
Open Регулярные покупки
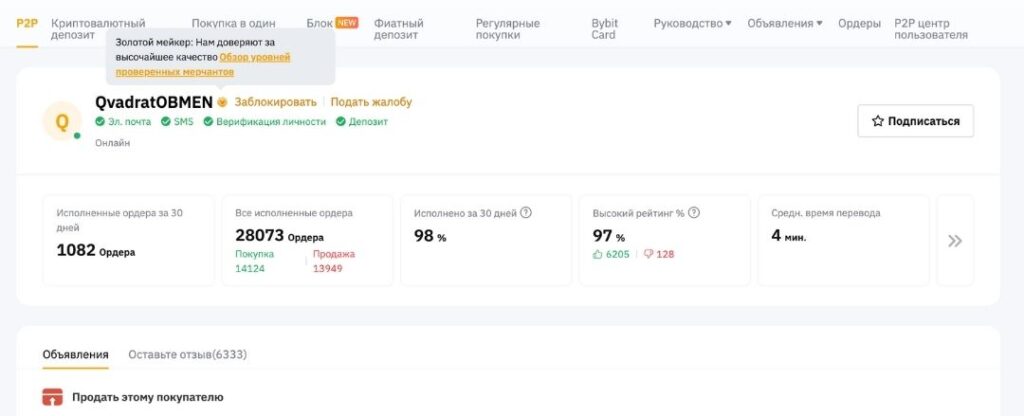[507, 29]
